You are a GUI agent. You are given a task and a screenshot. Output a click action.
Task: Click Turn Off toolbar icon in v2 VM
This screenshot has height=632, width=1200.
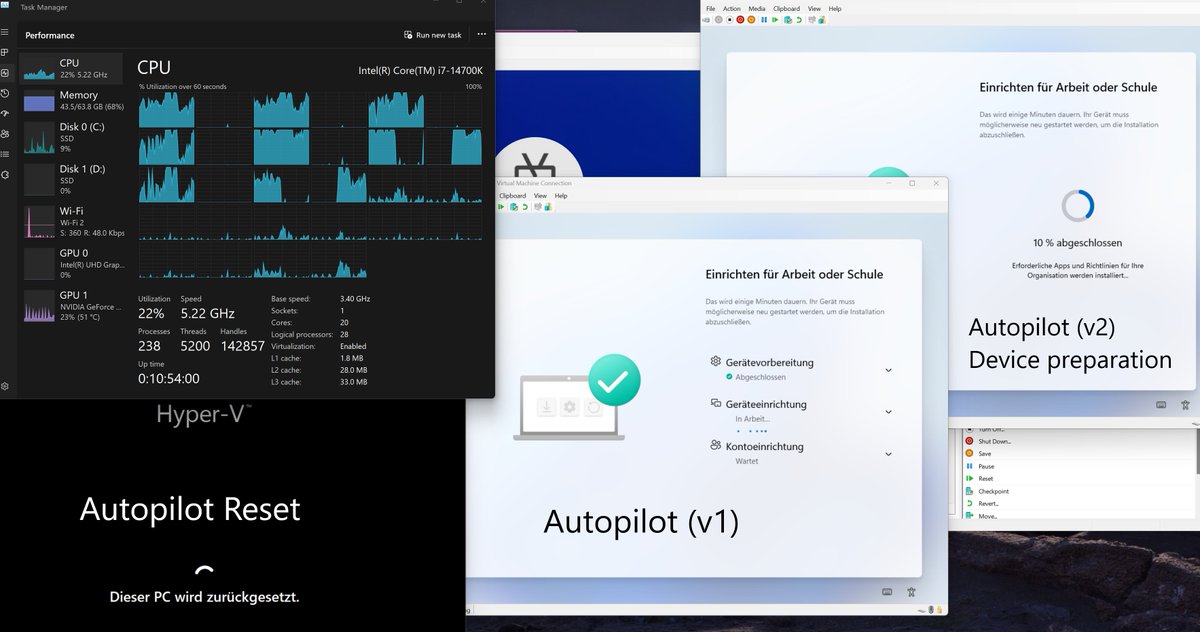click(x=730, y=20)
